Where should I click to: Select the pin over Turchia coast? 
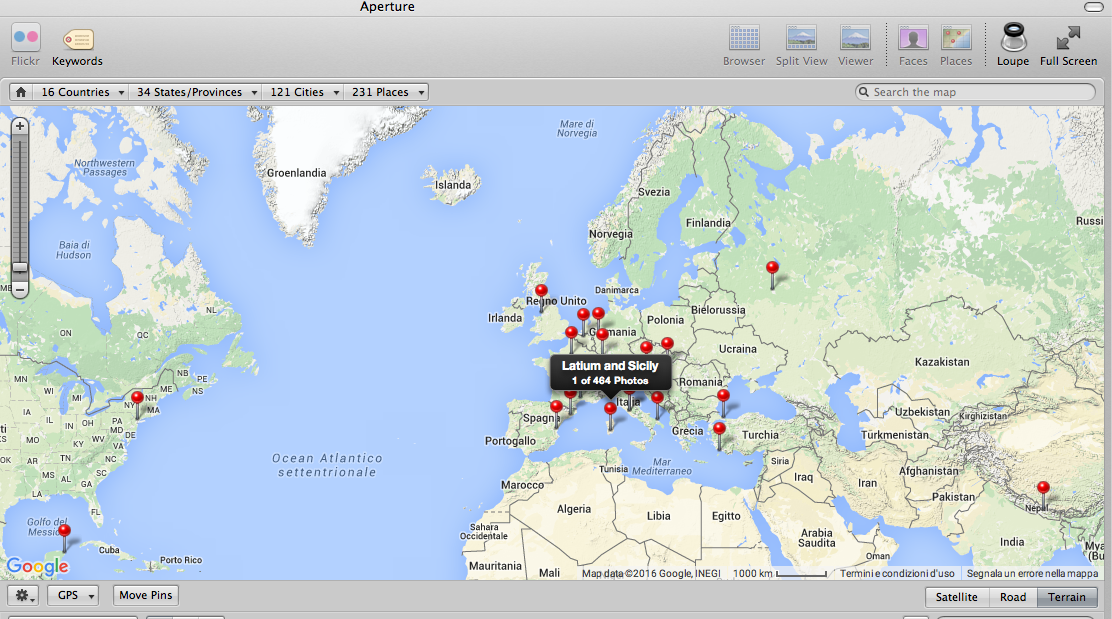pyautogui.click(x=719, y=428)
